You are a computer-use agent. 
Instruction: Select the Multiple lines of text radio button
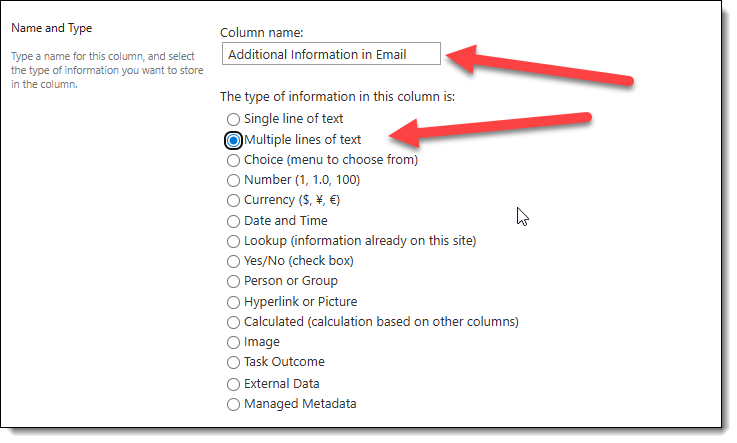pyautogui.click(x=234, y=140)
